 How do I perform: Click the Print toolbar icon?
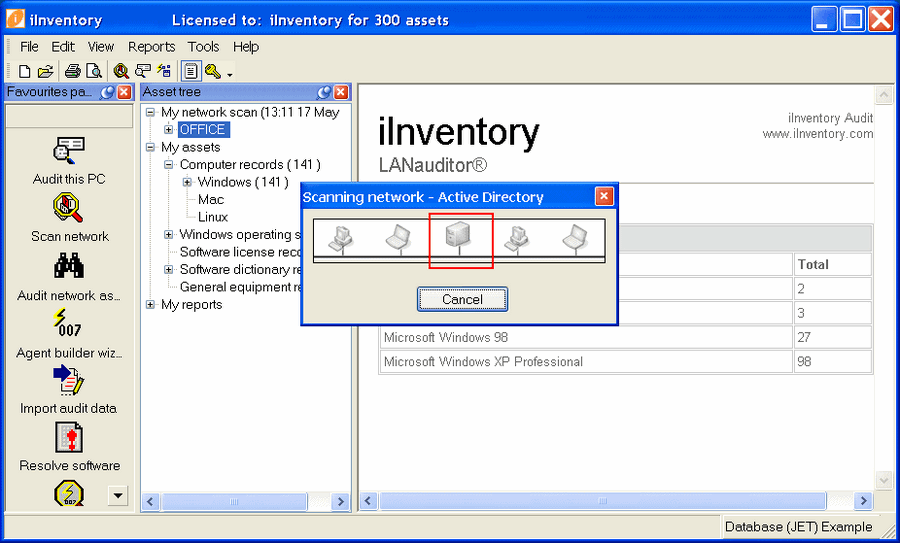(x=72, y=71)
